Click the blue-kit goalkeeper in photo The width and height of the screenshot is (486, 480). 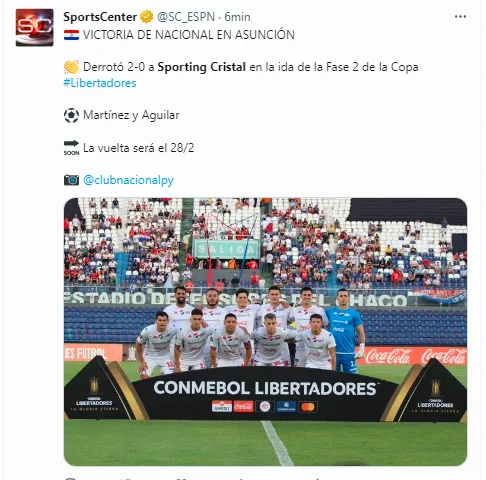coord(345,330)
